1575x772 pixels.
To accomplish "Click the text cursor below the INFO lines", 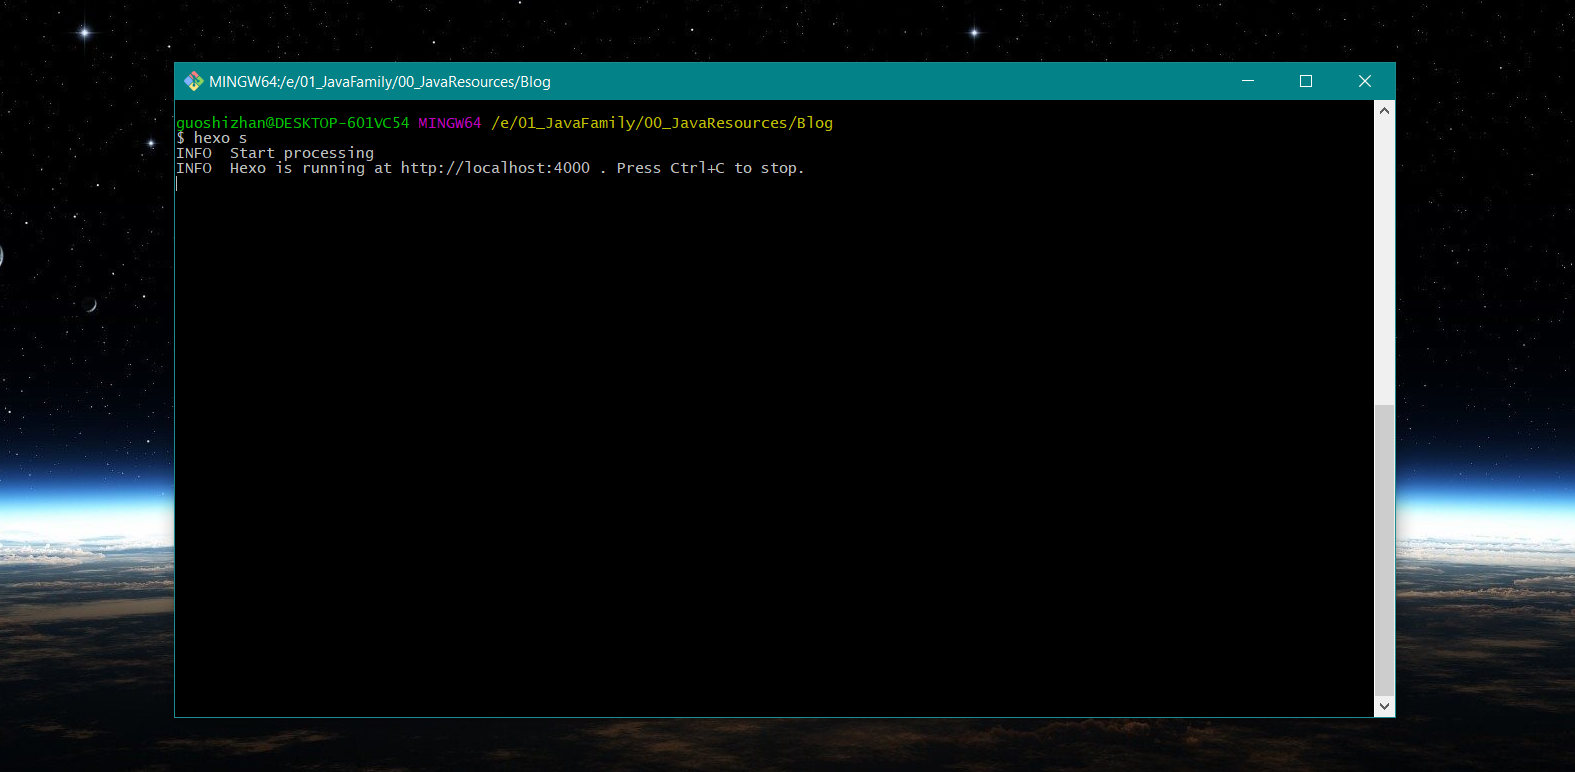I will [x=177, y=183].
